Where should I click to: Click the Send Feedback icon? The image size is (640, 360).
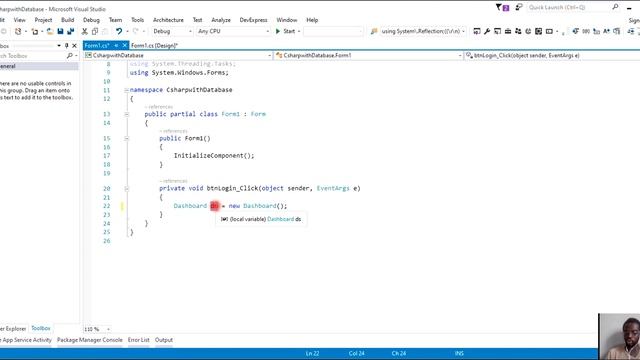pyautogui.click(x=519, y=7)
